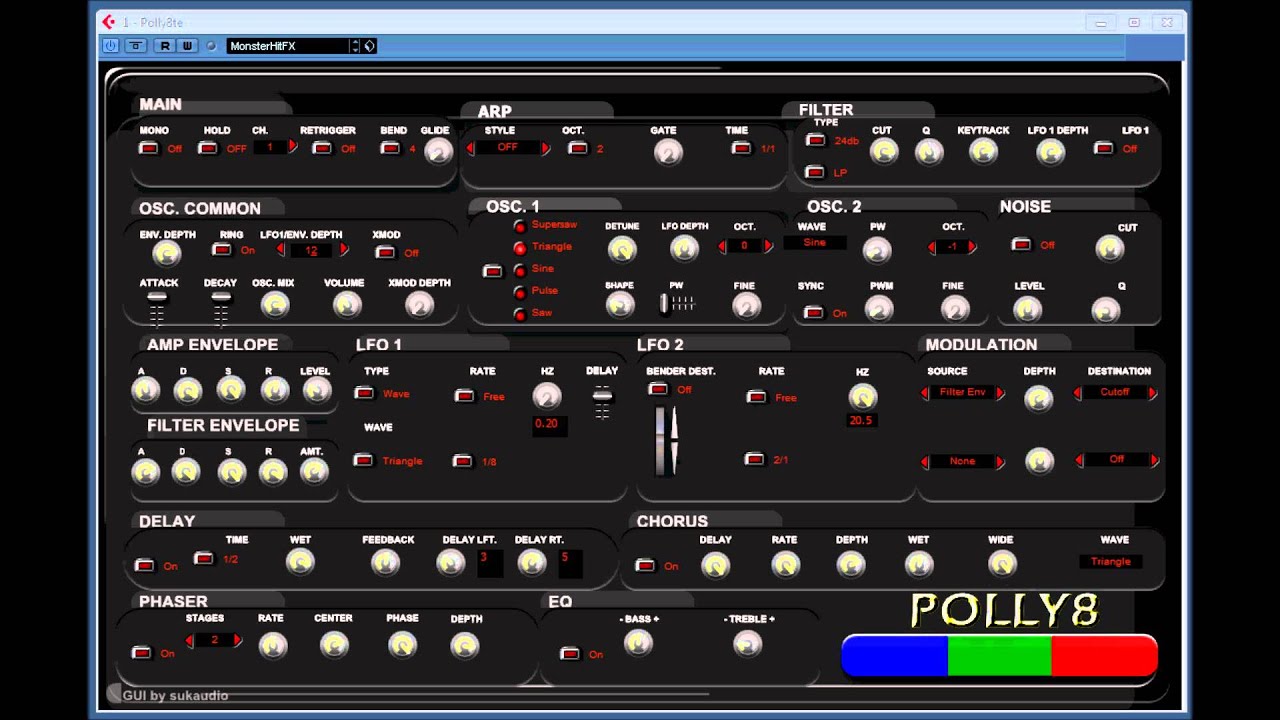Click the phaser CENTER knob
1280x720 pixels.
click(x=334, y=645)
